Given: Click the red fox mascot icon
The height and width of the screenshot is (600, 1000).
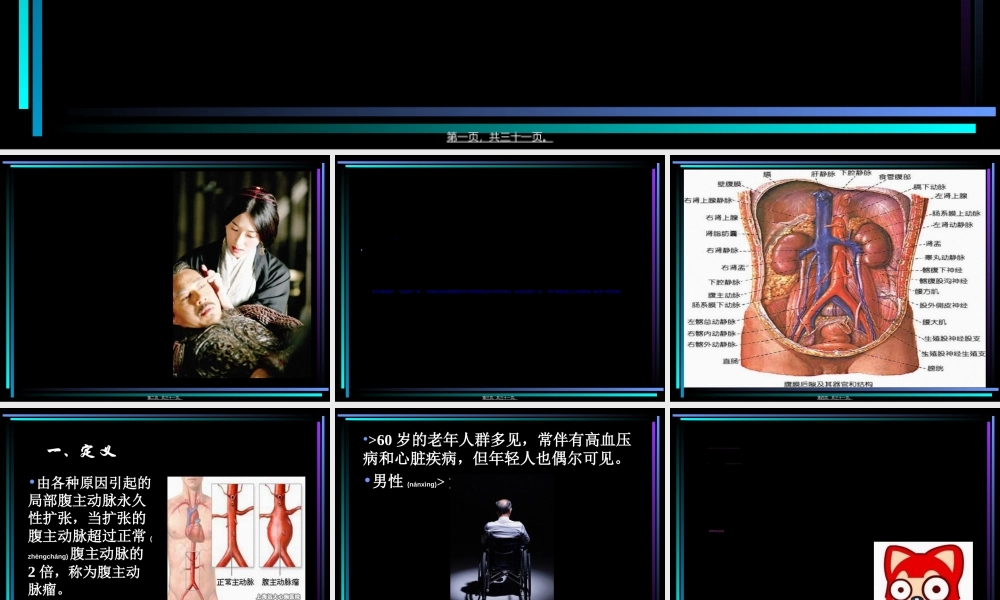Looking at the screenshot, I should tap(923, 570).
